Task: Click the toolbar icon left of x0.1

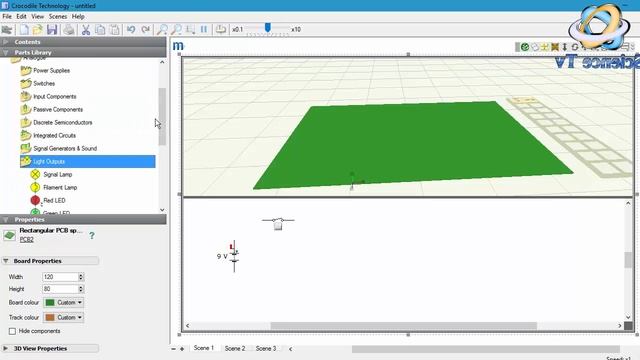Action: pyautogui.click(x=221, y=29)
